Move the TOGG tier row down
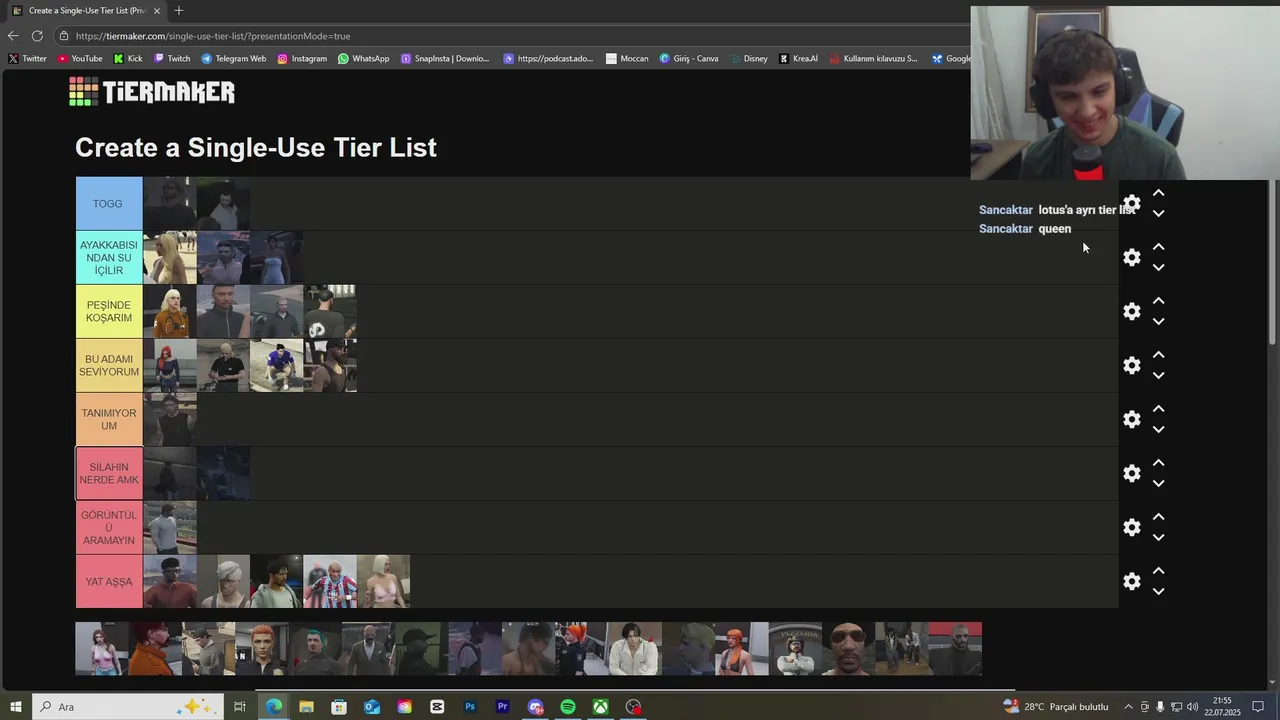The width and height of the screenshot is (1280, 720). point(1158,214)
